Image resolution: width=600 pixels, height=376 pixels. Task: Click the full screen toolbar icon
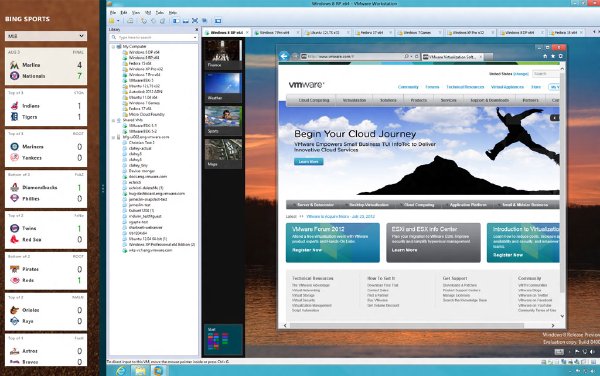[195, 21]
